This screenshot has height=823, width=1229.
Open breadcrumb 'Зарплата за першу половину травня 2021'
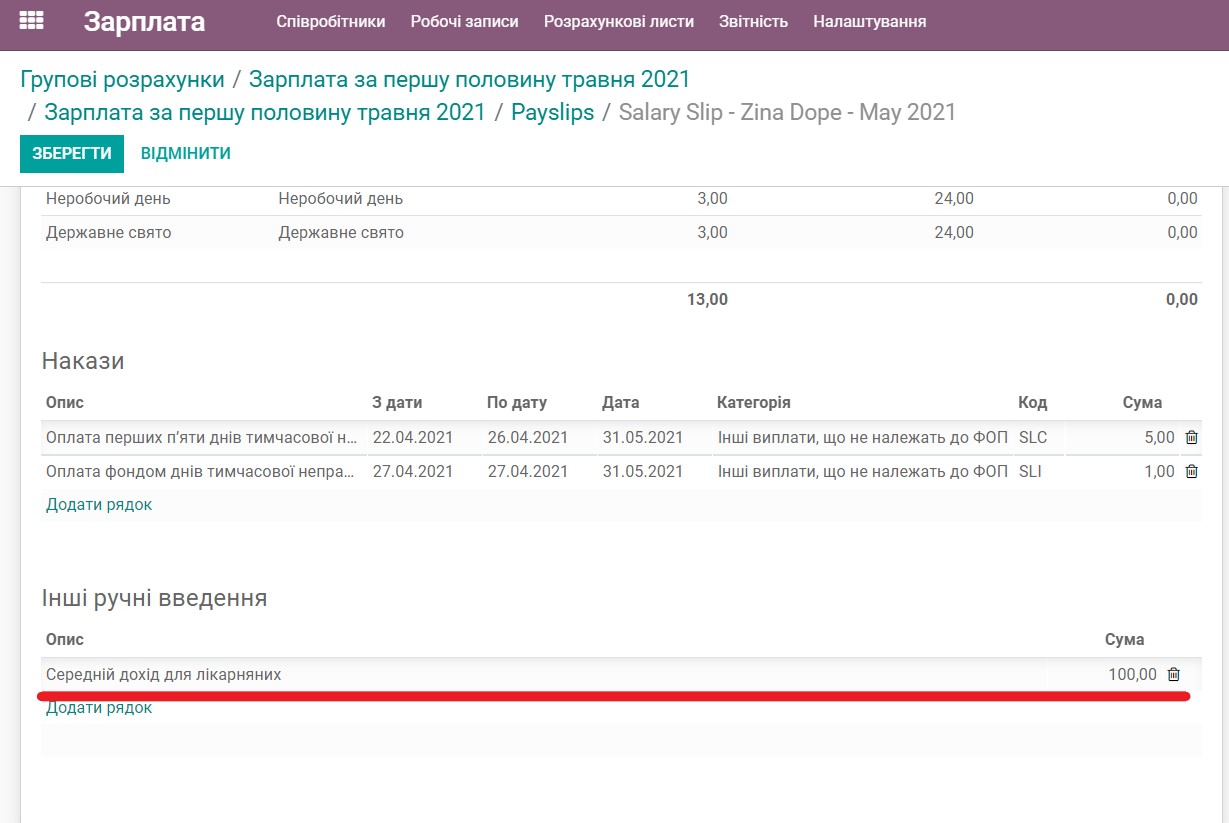(470, 78)
